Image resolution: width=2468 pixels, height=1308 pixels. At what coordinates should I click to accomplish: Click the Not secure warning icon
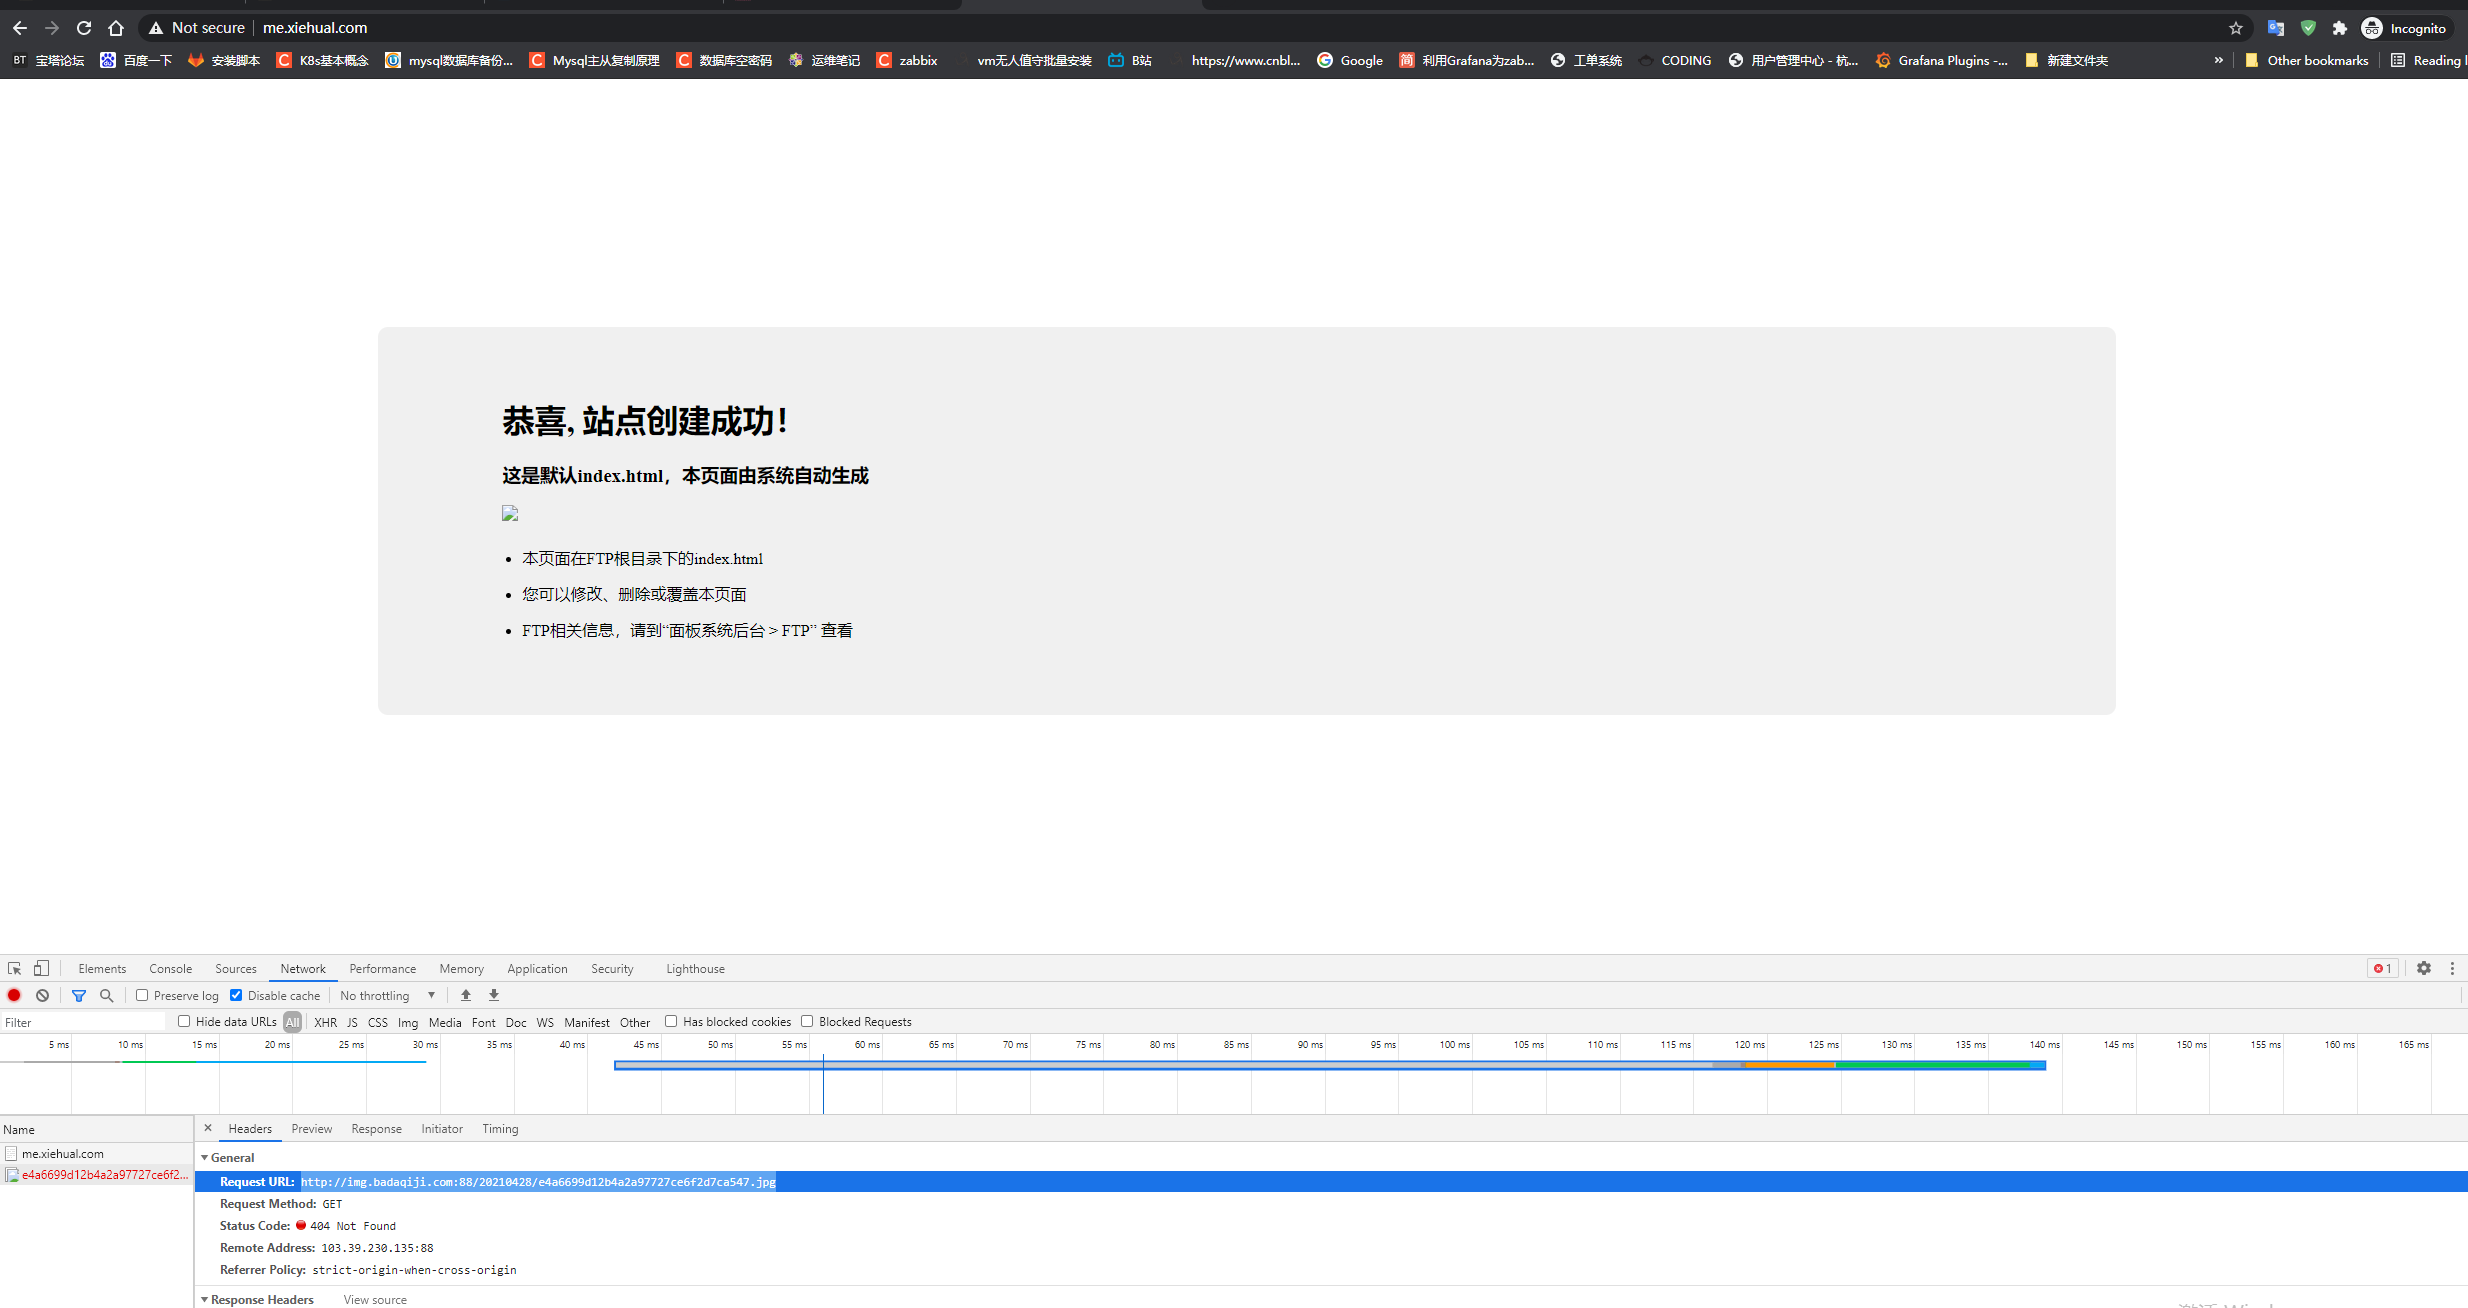(156, 28)
